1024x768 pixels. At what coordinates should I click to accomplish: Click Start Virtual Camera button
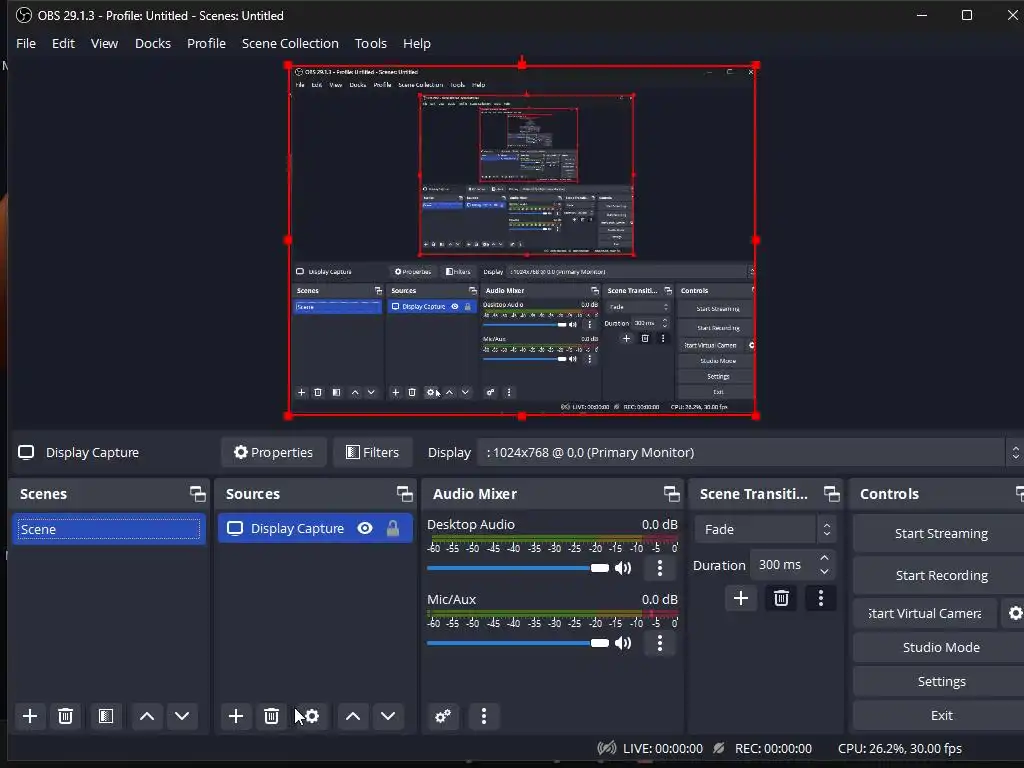click(925, 613)
